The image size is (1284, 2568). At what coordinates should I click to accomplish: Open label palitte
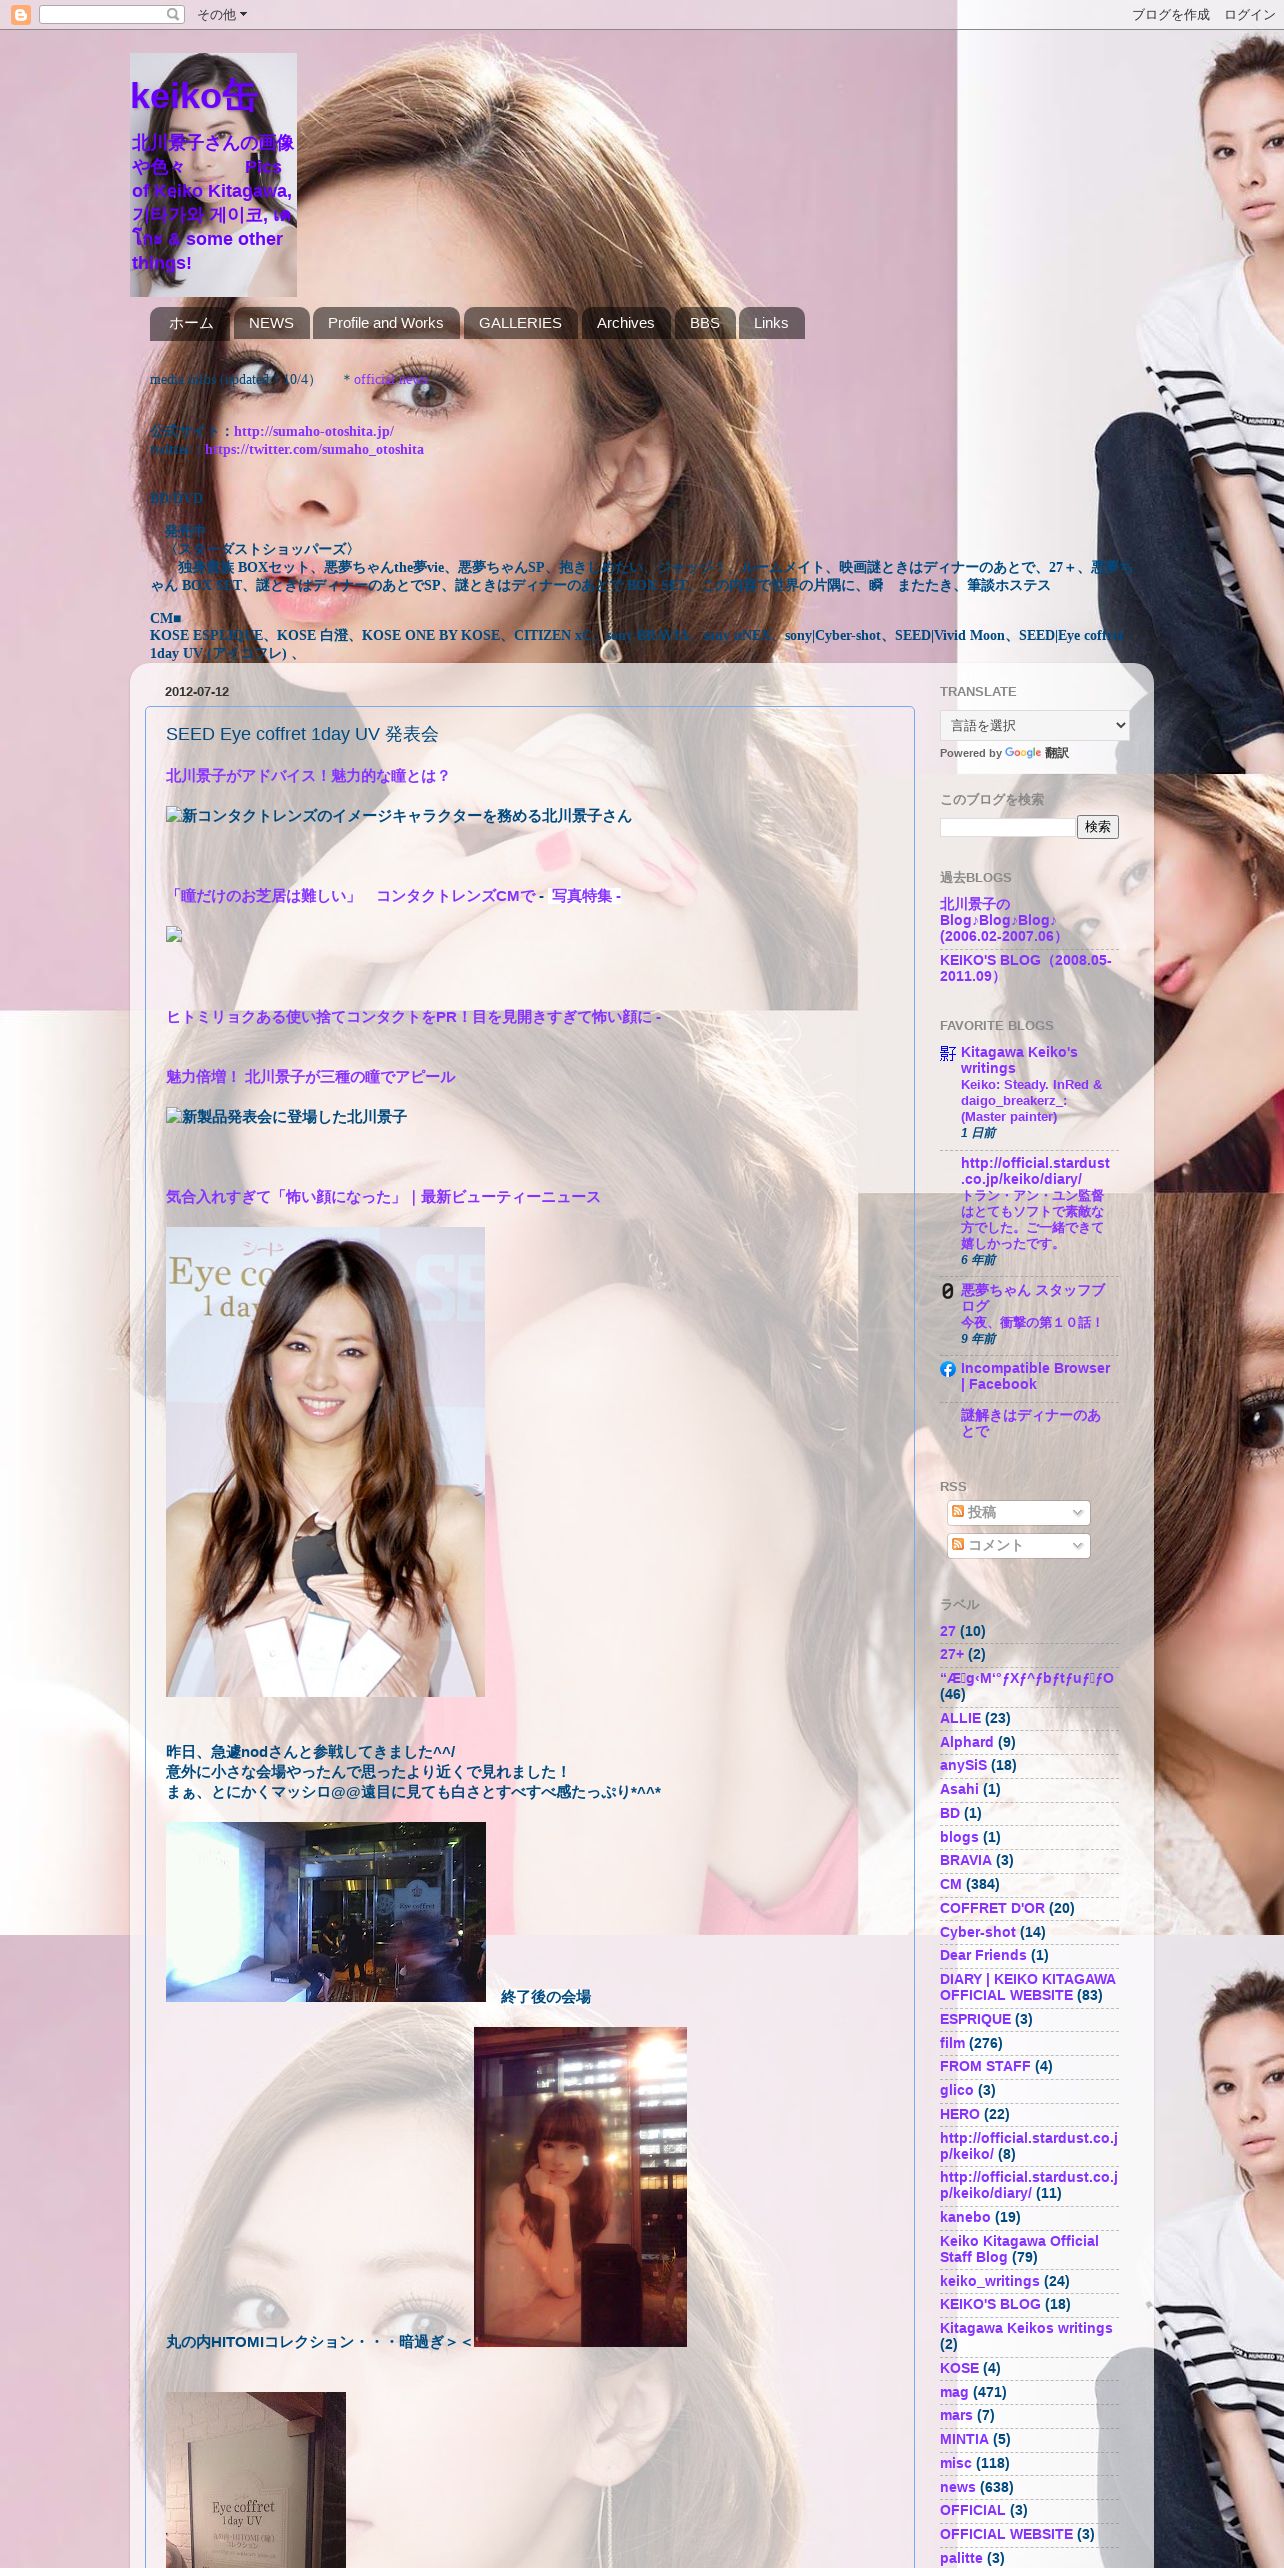tap(961, 2558)
